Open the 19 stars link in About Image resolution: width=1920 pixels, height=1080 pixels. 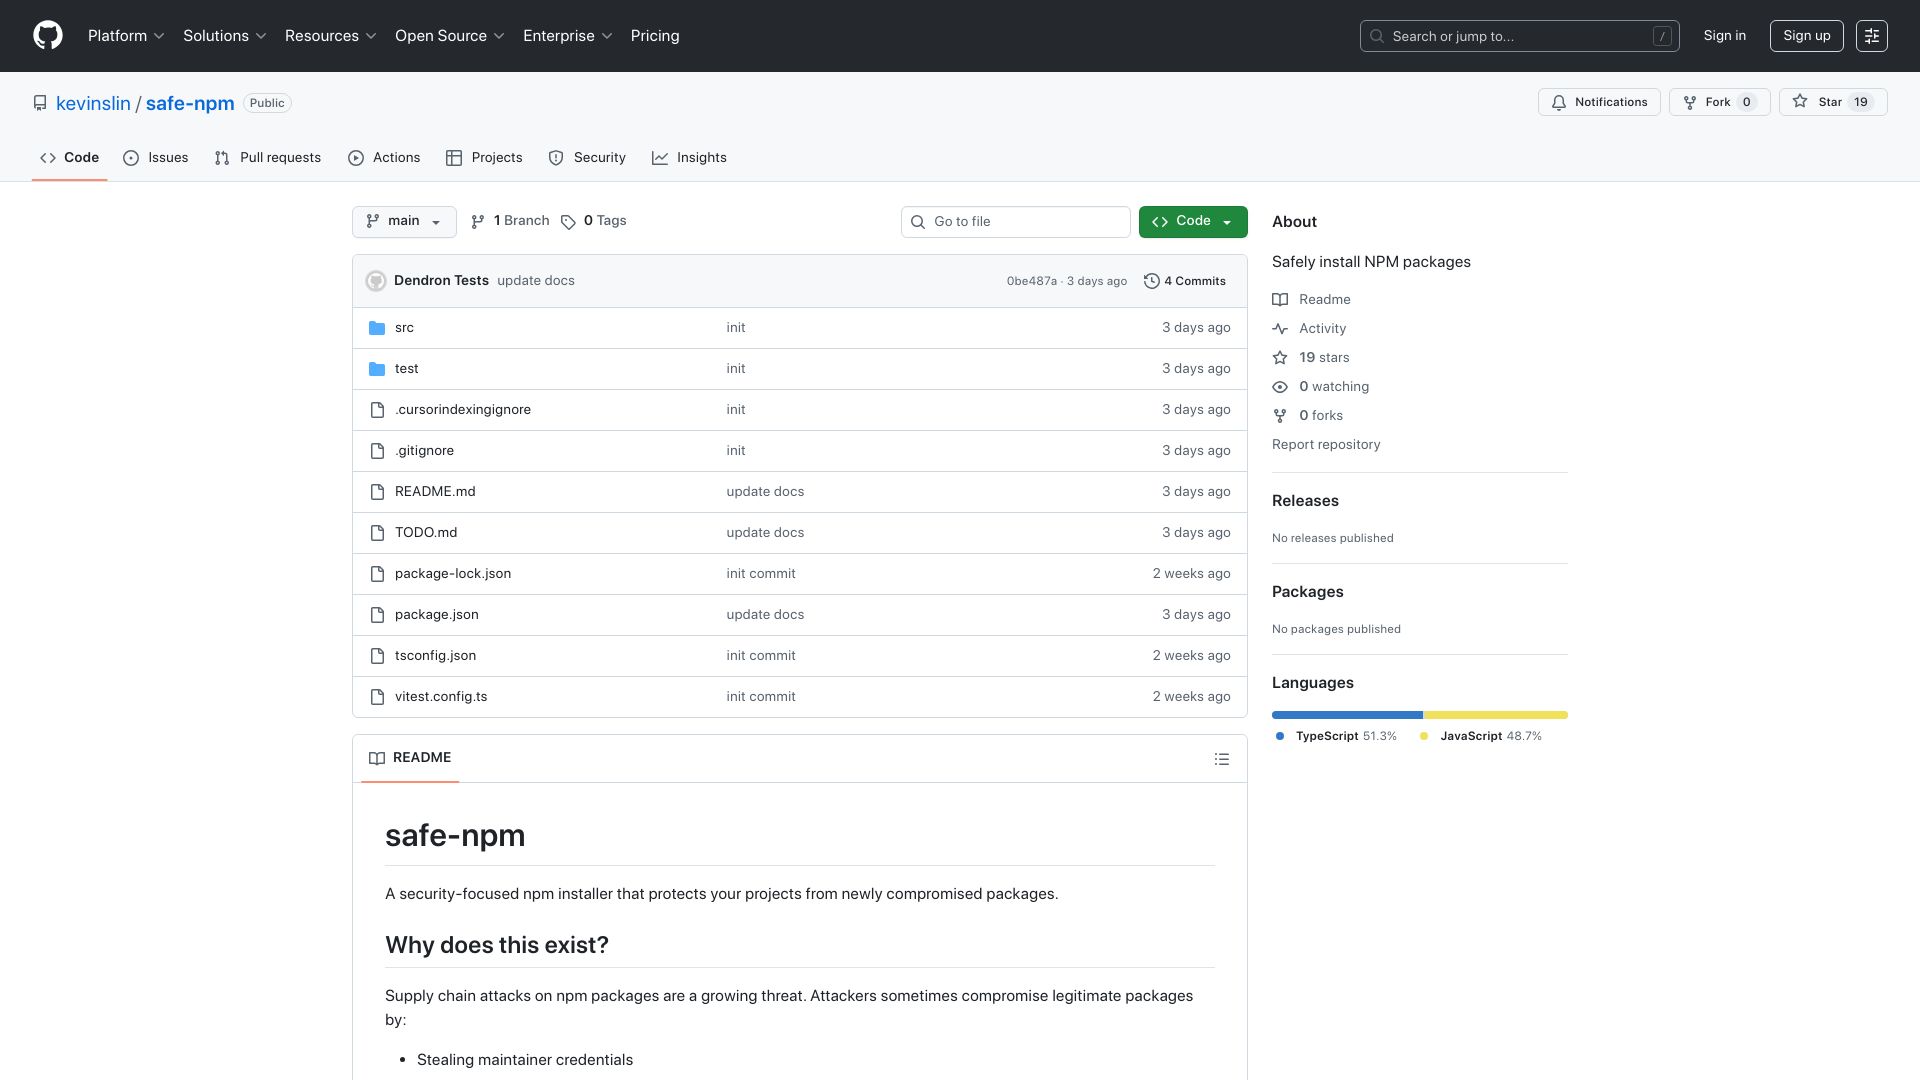point(1324,358)
